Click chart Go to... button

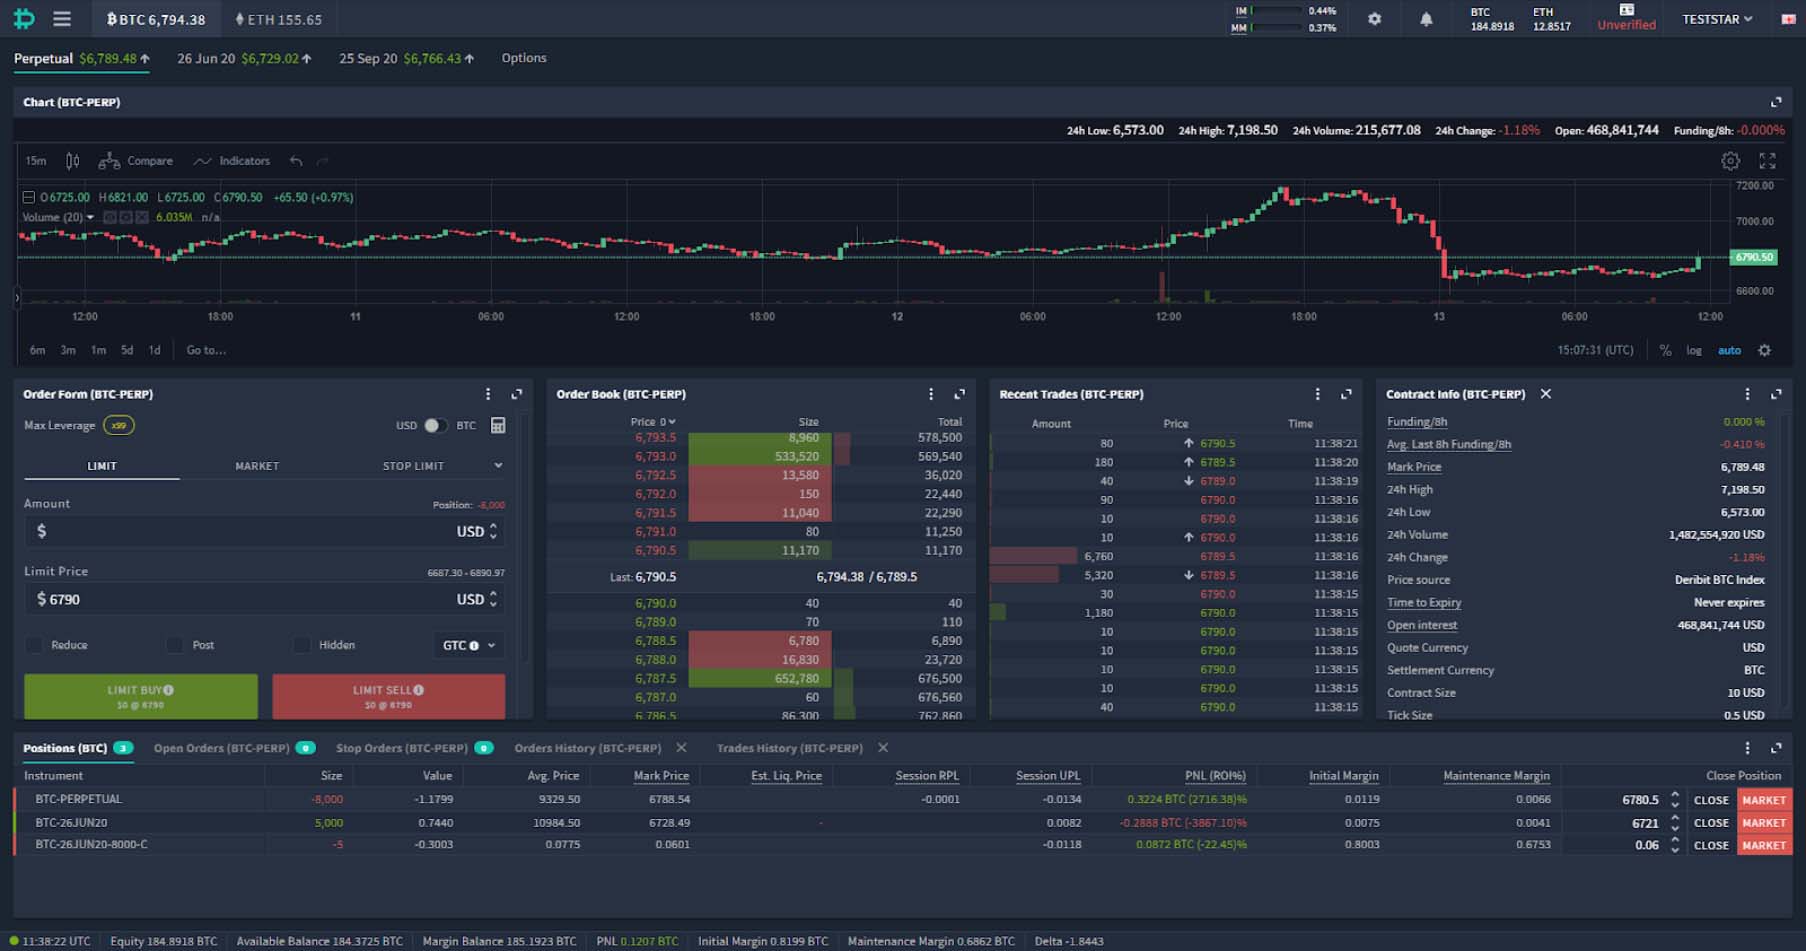click(x=206, y=350)
